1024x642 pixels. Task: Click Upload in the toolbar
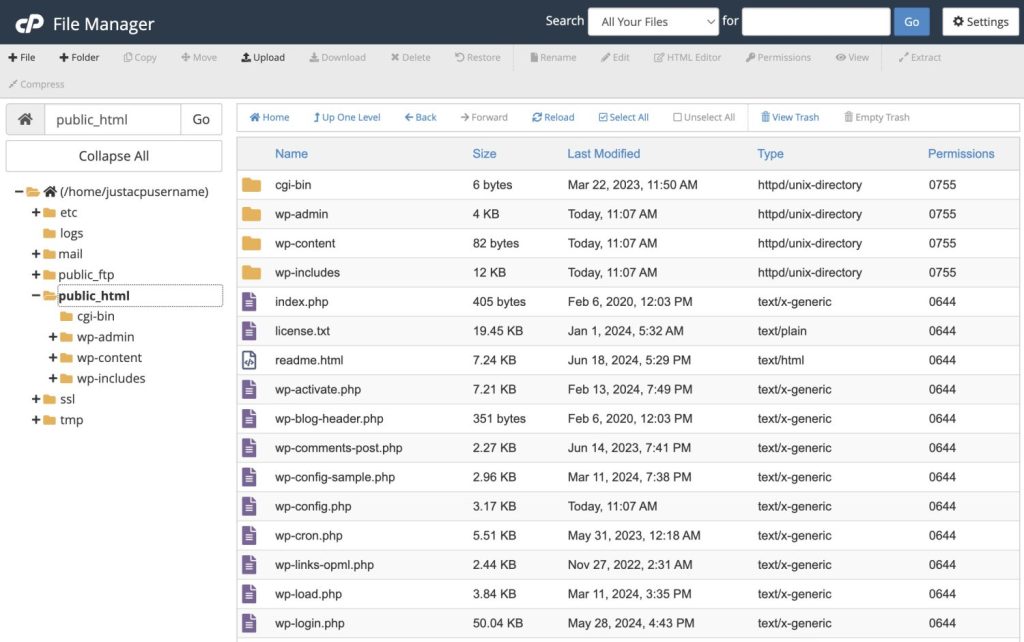click(263, 57)
